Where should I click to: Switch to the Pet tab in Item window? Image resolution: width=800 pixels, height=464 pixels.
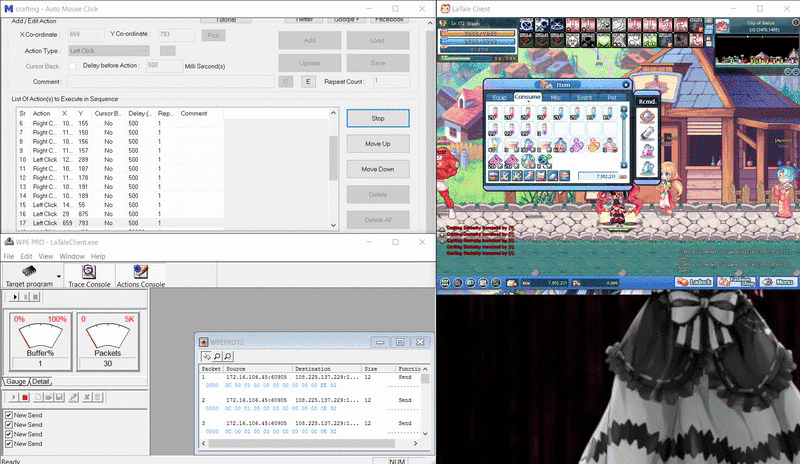pyautogui.click(x=612, y=97)
